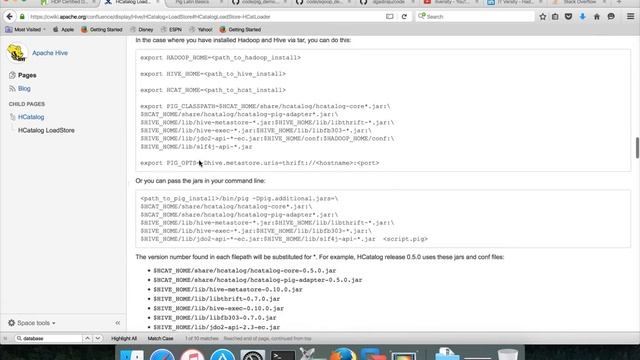Open the ESPN bookmark
The width and height of the screenshot is (640, 360).
(x=171, y=29)
